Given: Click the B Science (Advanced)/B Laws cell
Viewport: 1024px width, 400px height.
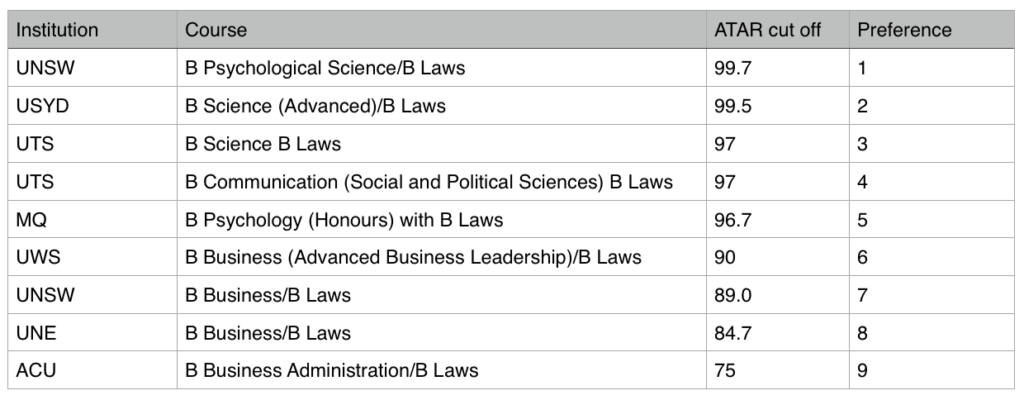Looking at the screenshot, I should point(315,106).
